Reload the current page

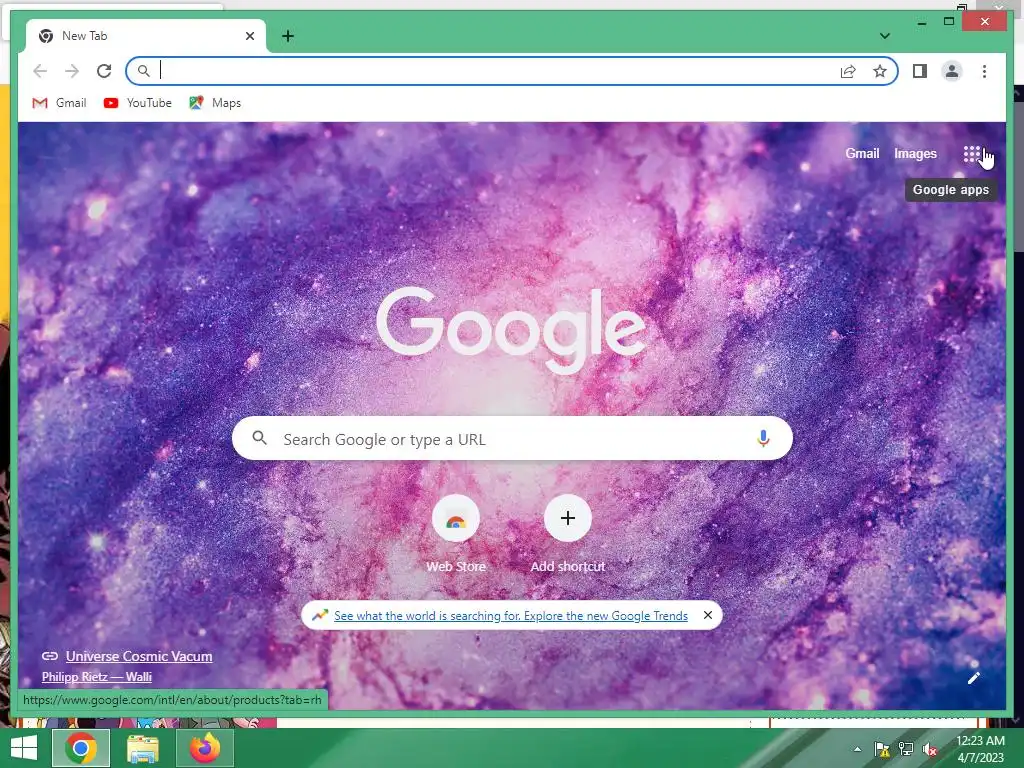(104, 71)
